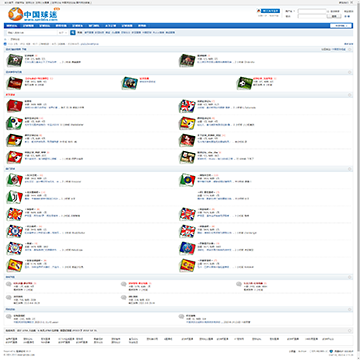Click the username input field
The image size is (360, 360).
coord(312,11)
